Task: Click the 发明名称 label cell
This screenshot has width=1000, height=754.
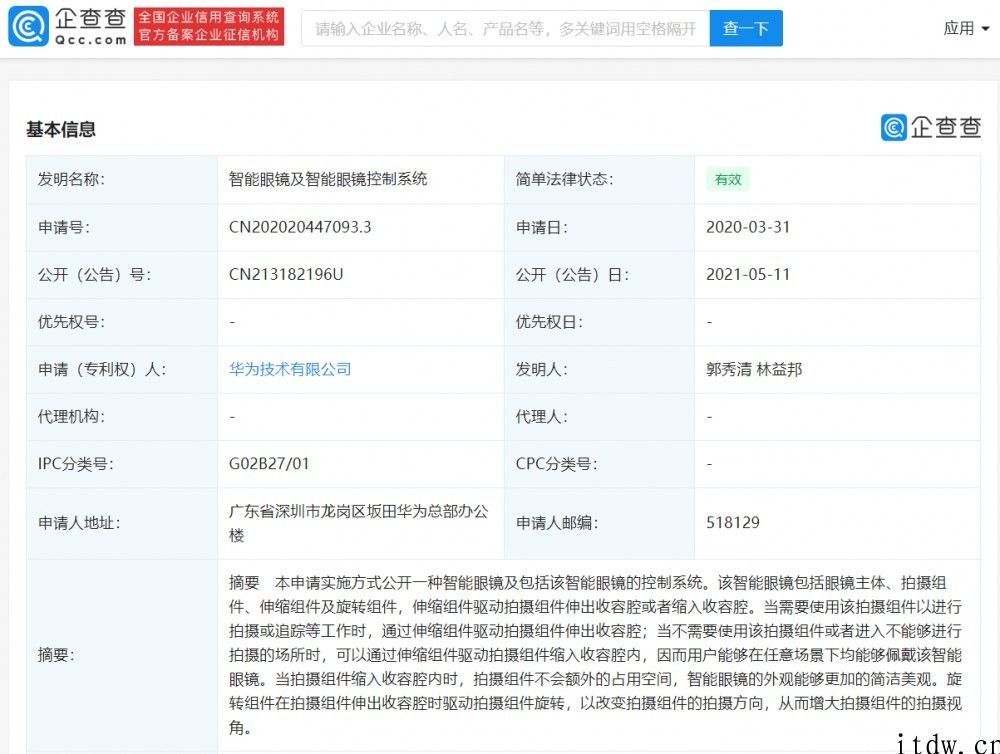Action: (121, 179)
